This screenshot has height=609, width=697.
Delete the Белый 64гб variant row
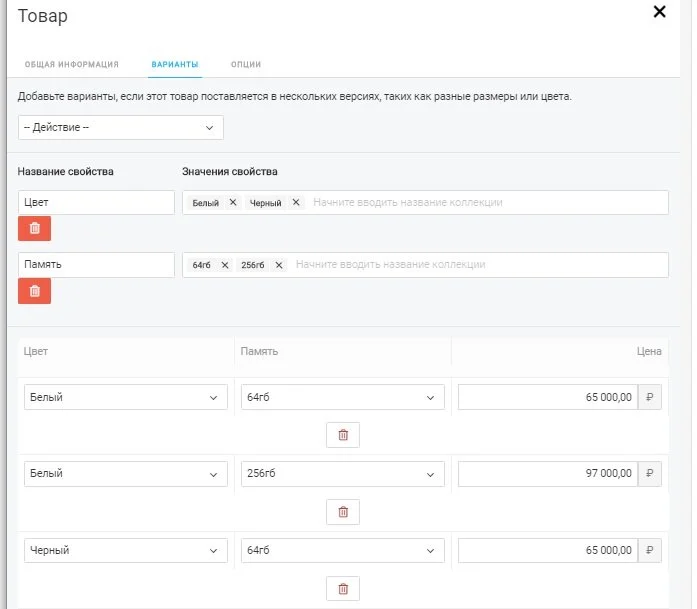point(343,435)
